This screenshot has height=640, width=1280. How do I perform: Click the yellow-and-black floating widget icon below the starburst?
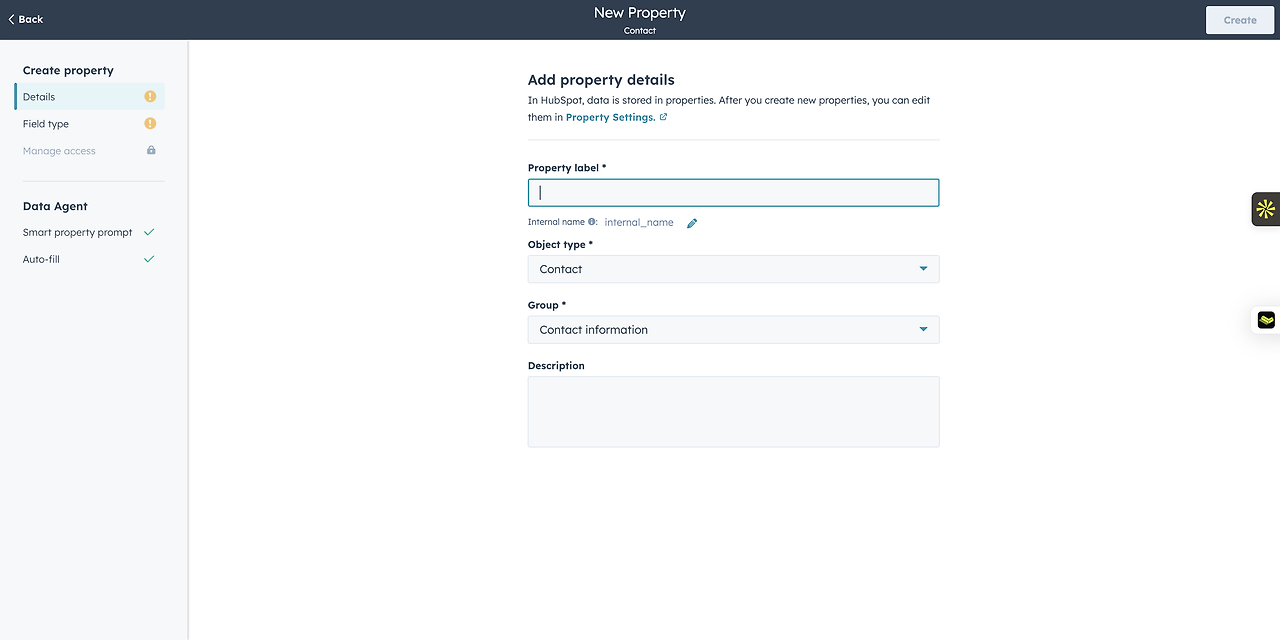(x=1266, y=320)
